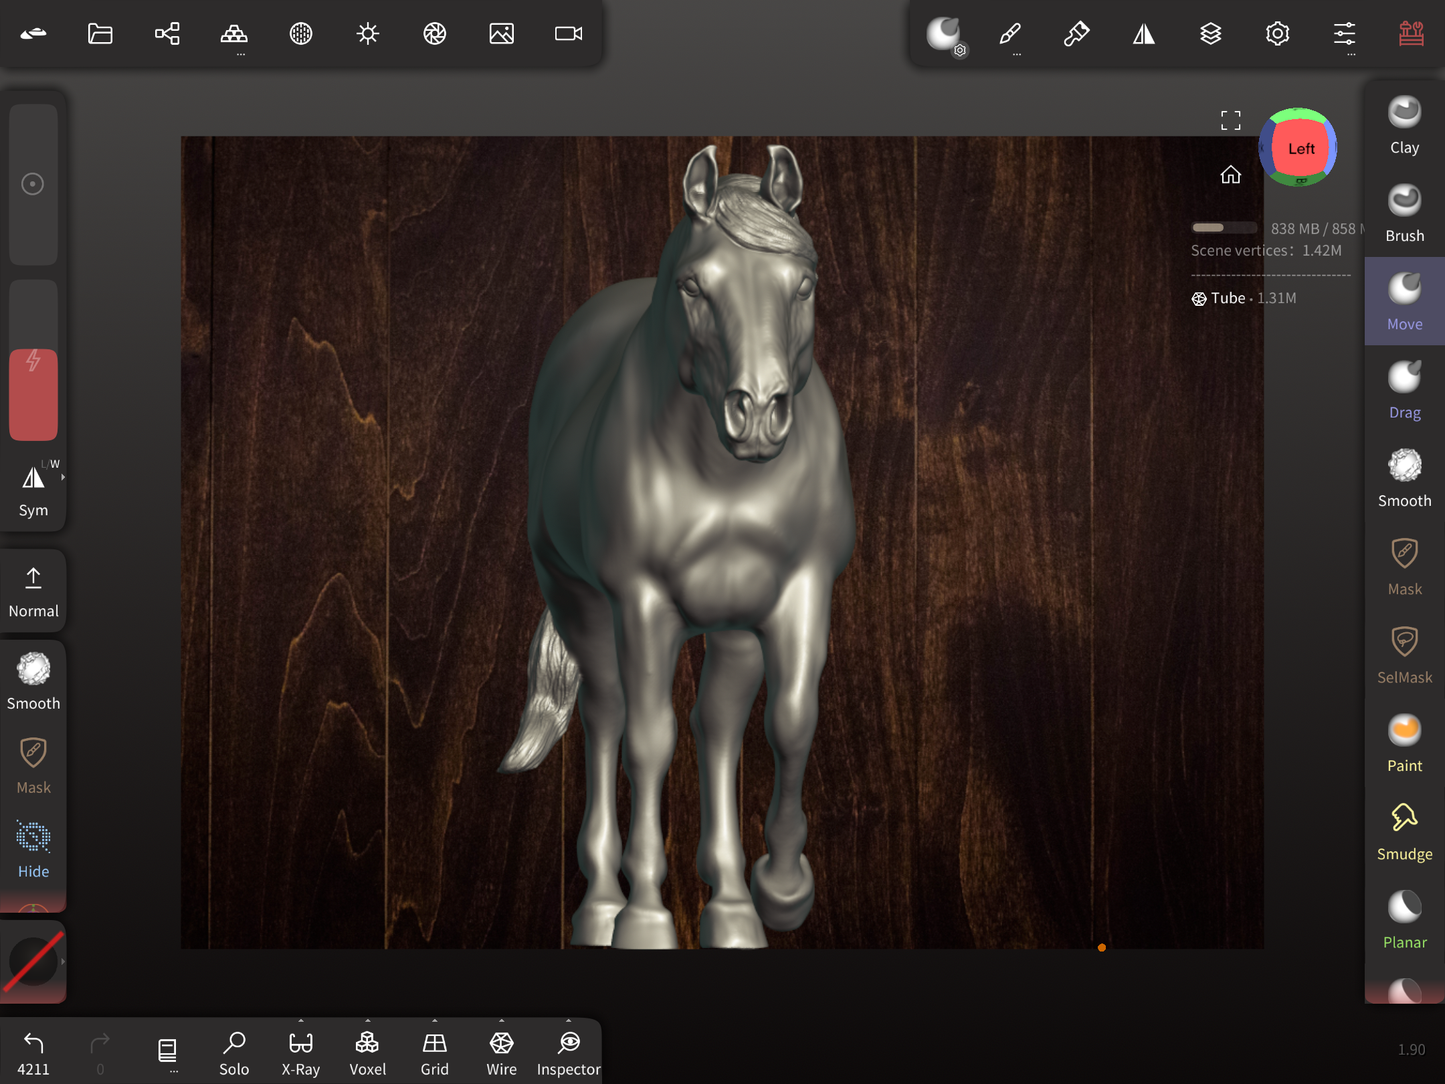Select the Planar tool

[x=1404, y=919]
